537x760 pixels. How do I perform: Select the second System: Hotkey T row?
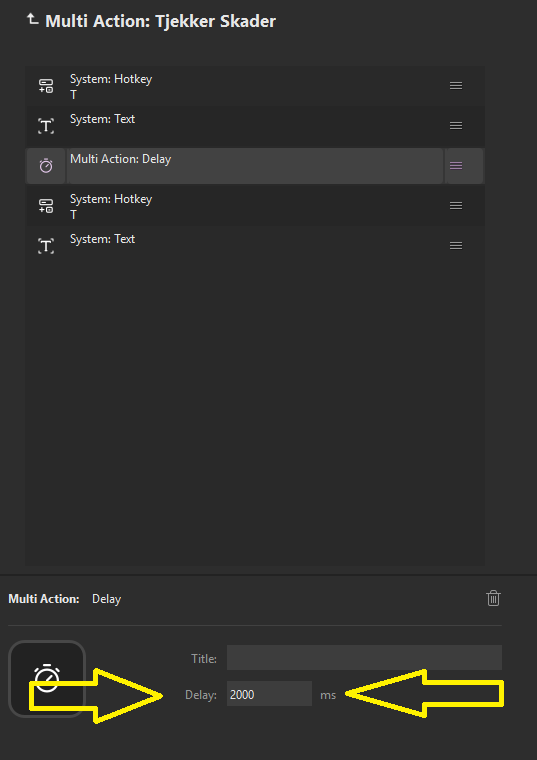click(255, 206)
